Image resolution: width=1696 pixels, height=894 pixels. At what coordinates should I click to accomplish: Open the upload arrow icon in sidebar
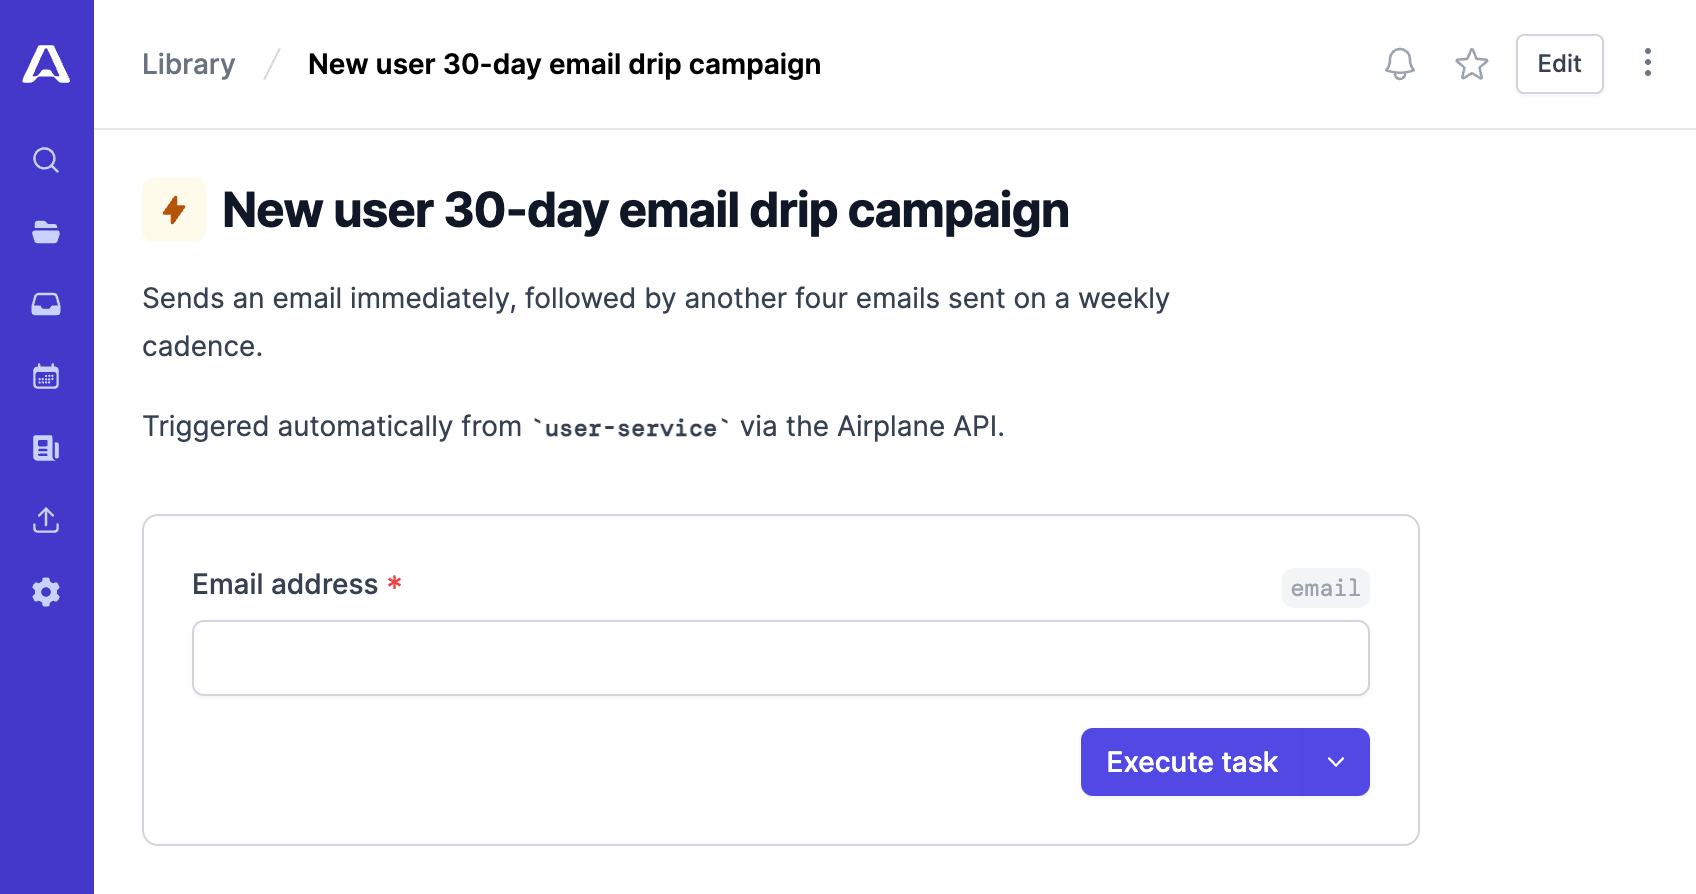46,520
